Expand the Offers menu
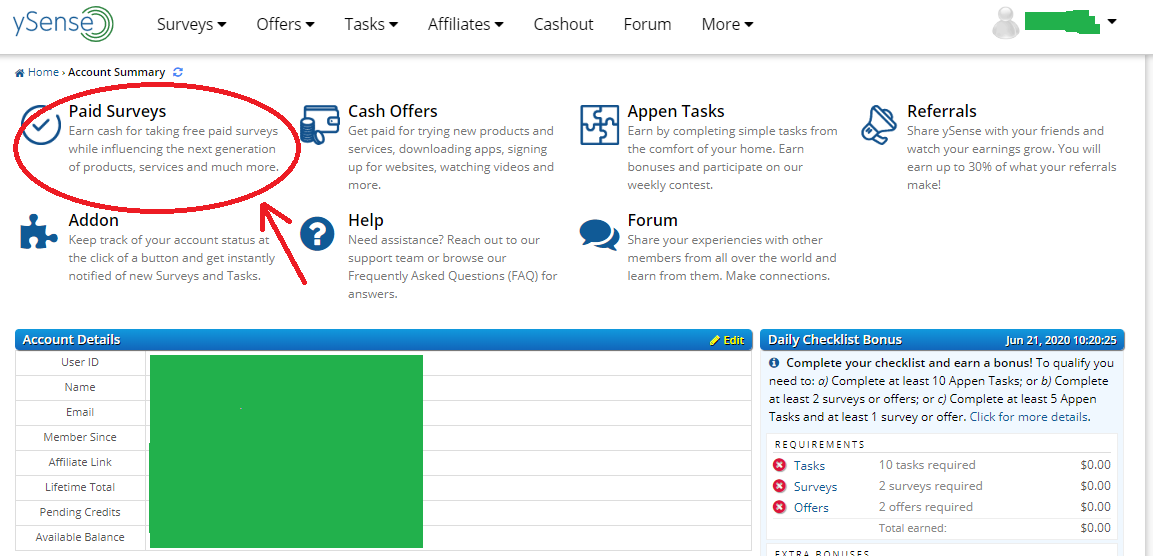This screenshot has height=556, width=1153. pyautogui.click(x=285, y=24)
